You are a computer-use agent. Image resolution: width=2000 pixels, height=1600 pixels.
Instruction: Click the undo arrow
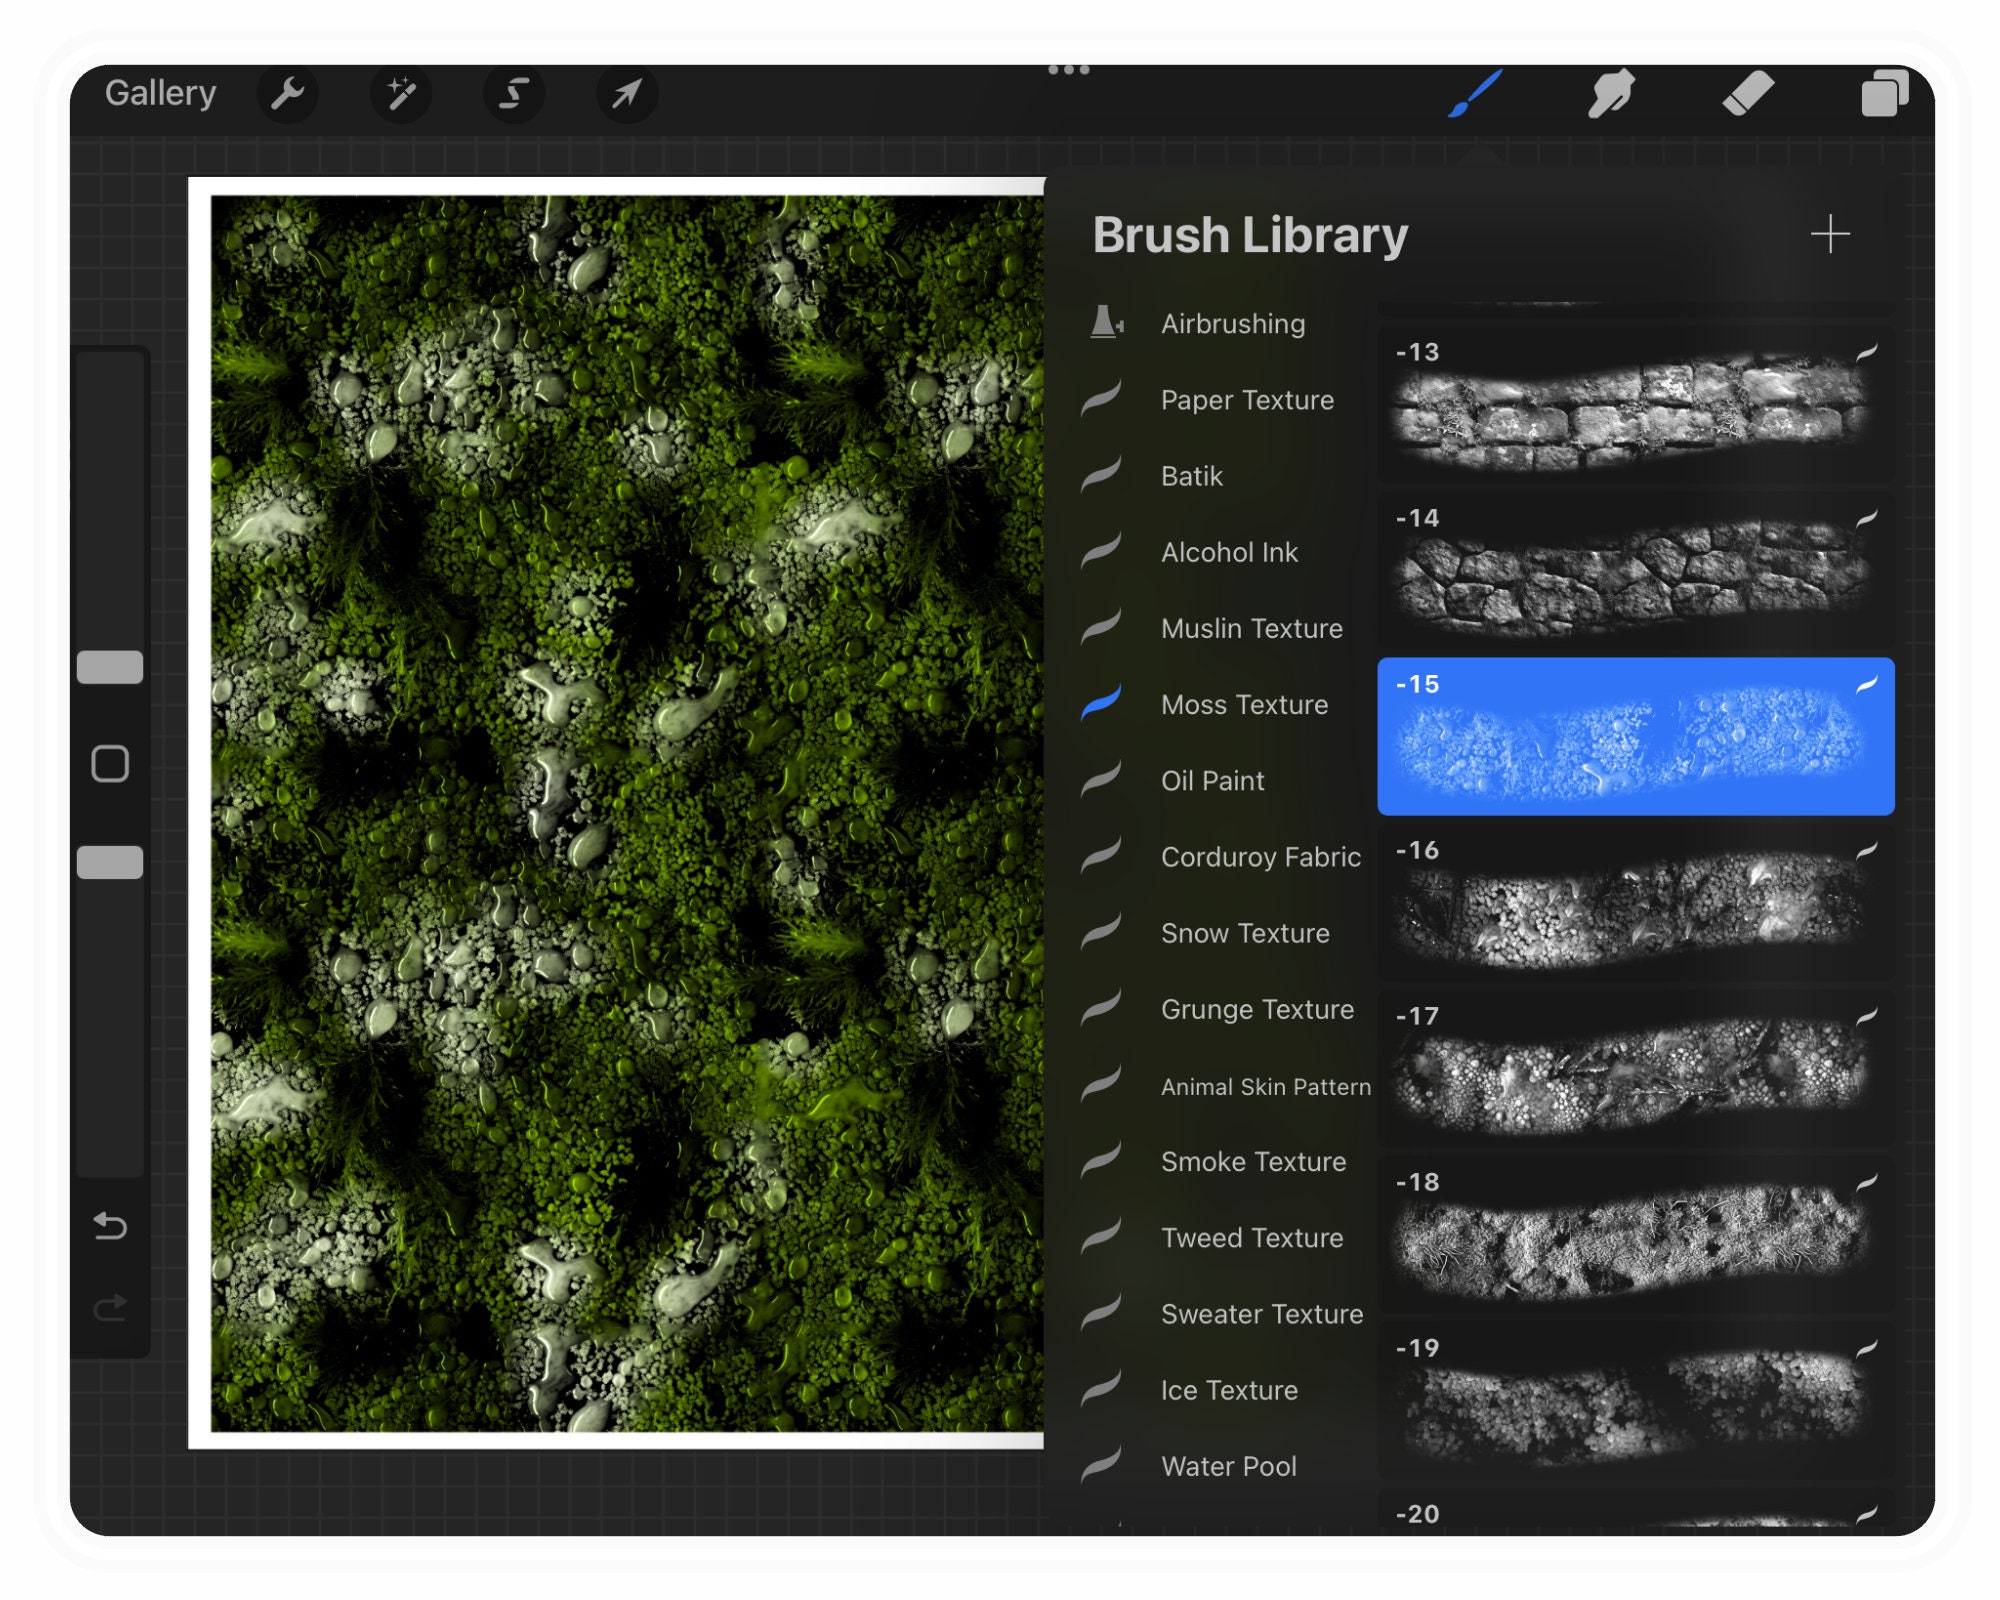pos(110,1225)
